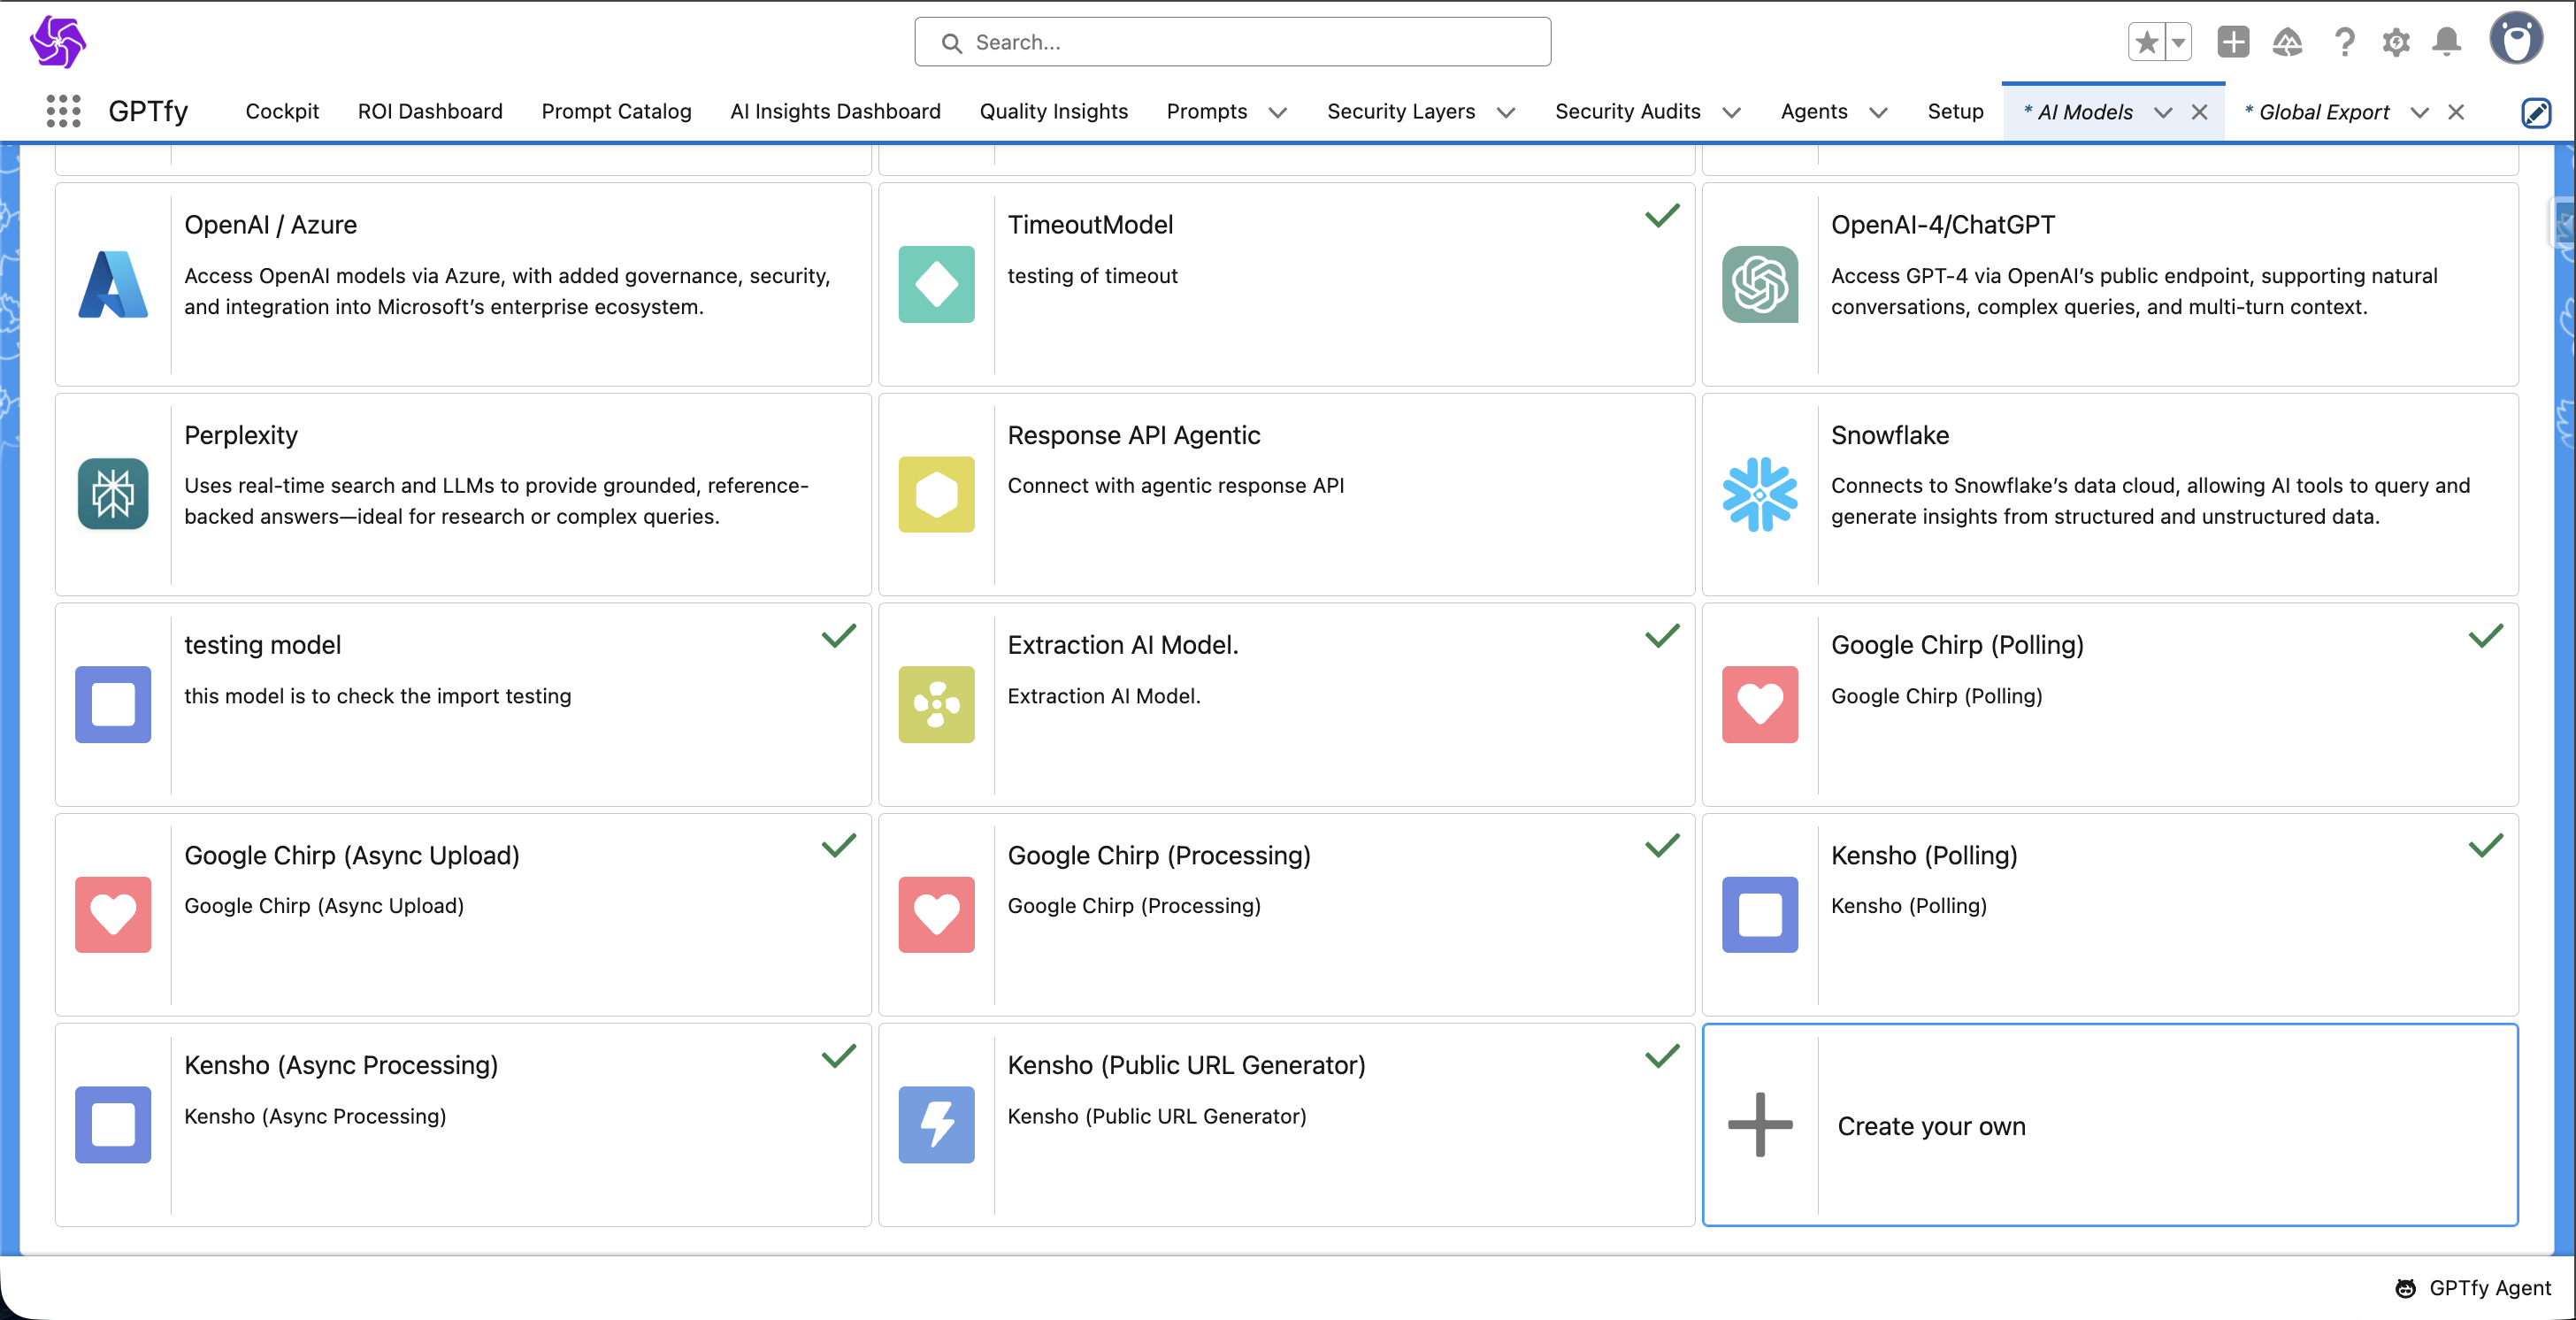Click the global Search field
This screenshot has width=2576, height=1320.
tap(1232, 42)
